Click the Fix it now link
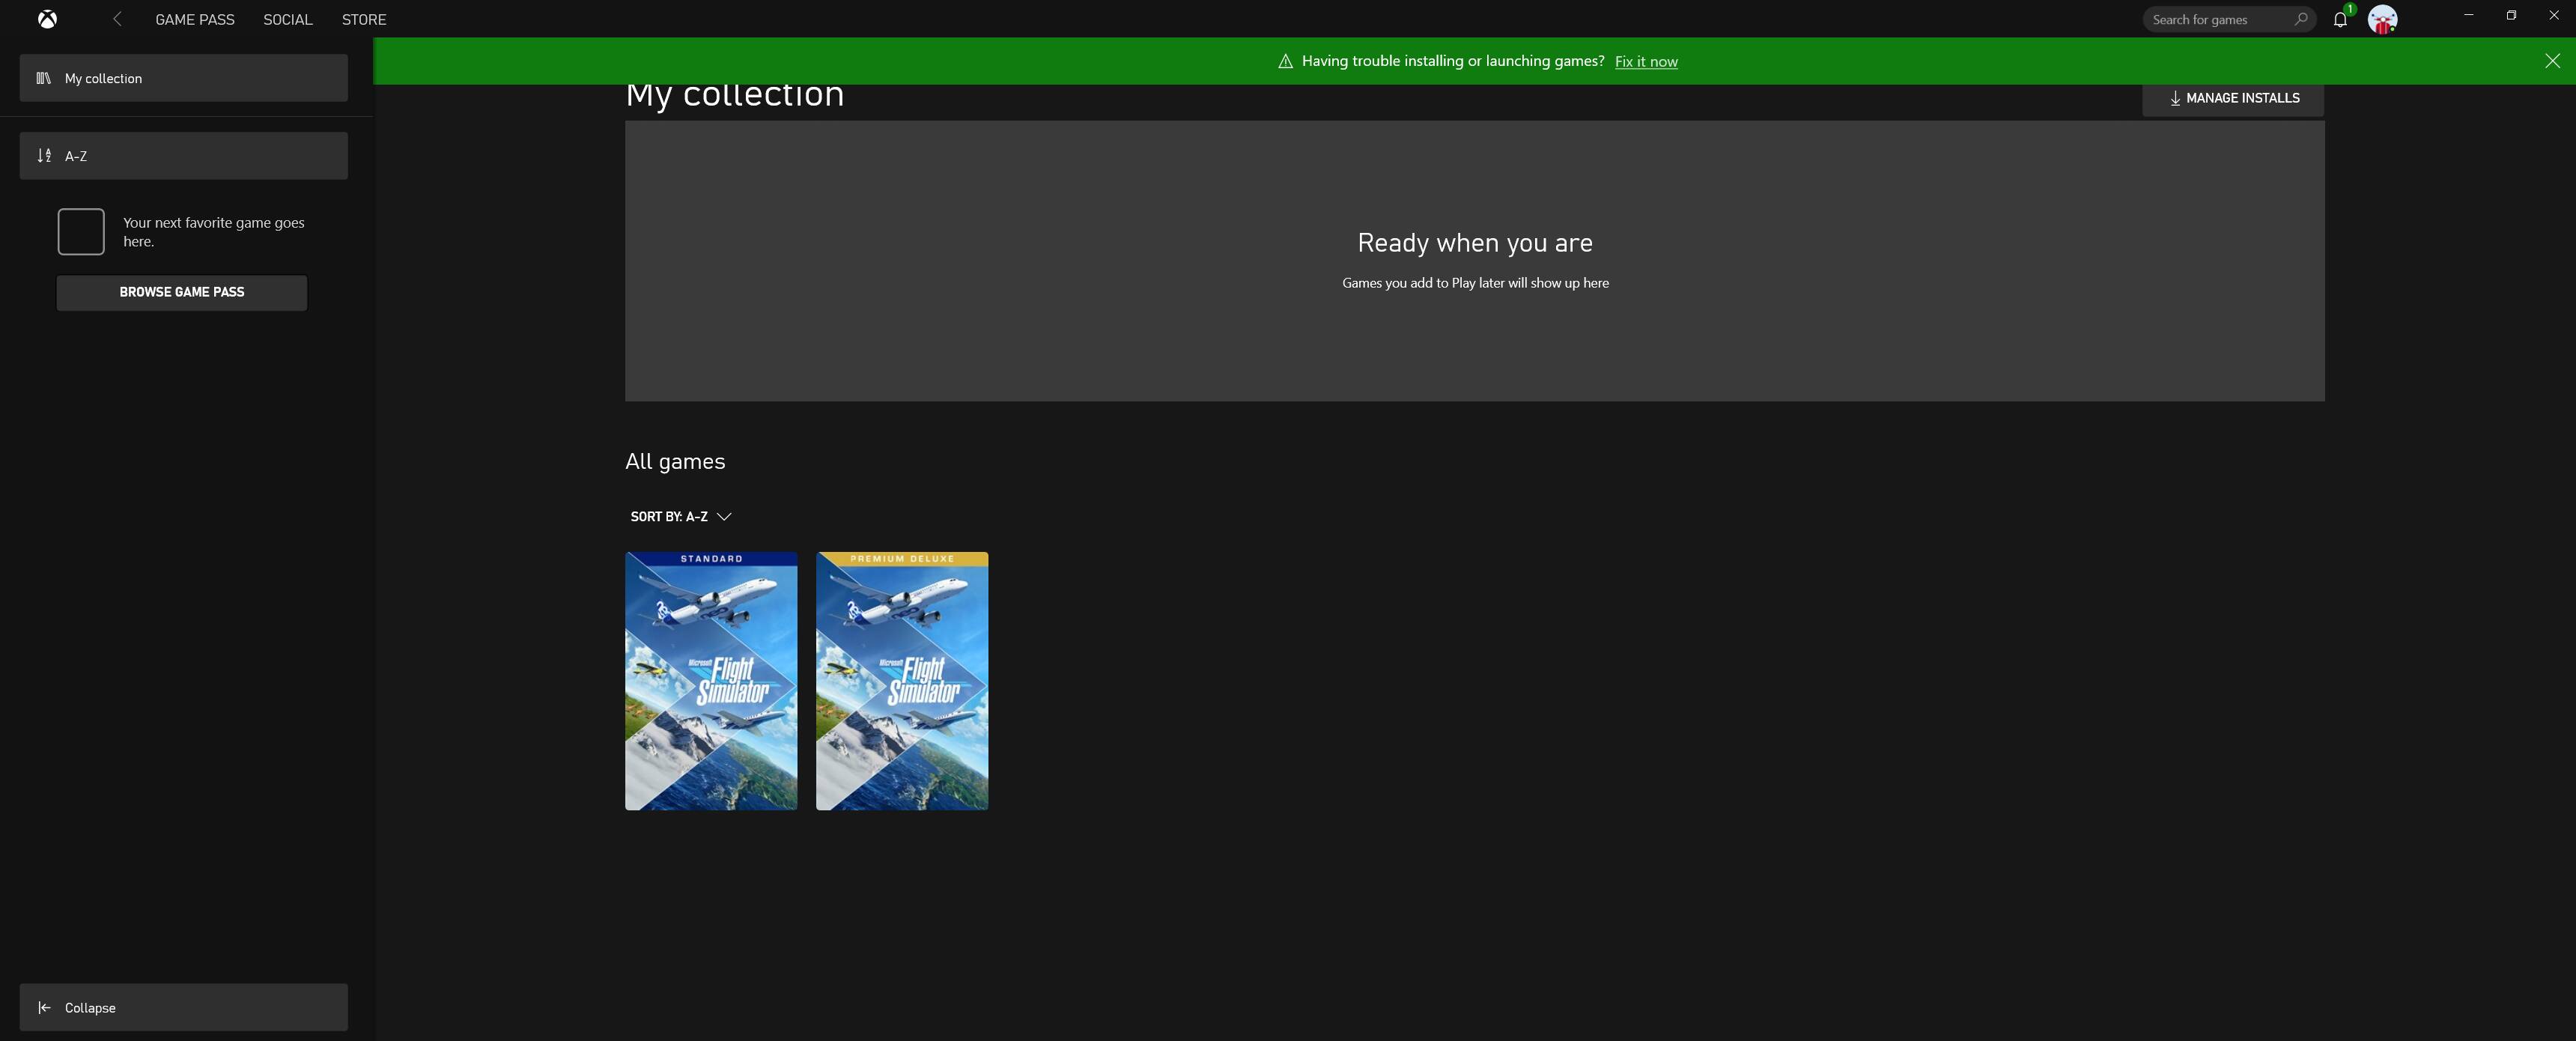Screen dimensions: 2576x1041 pyautogui.click(x=1646, y=61)
